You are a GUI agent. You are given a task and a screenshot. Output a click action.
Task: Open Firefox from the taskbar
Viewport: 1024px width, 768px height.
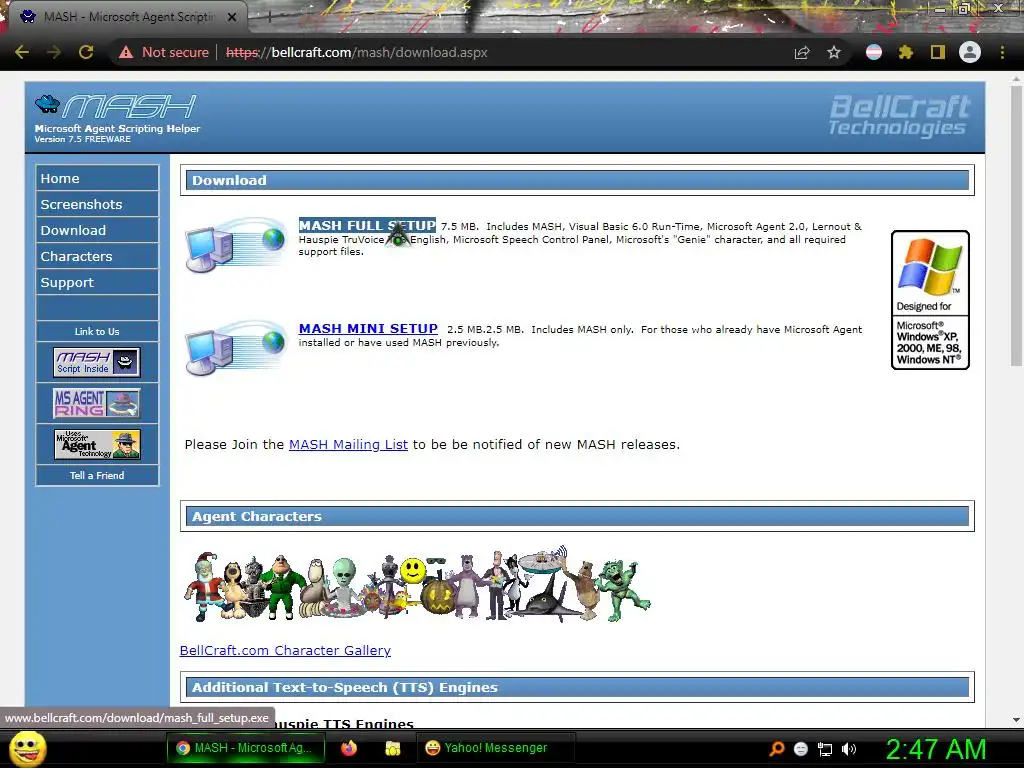[349, 748]
